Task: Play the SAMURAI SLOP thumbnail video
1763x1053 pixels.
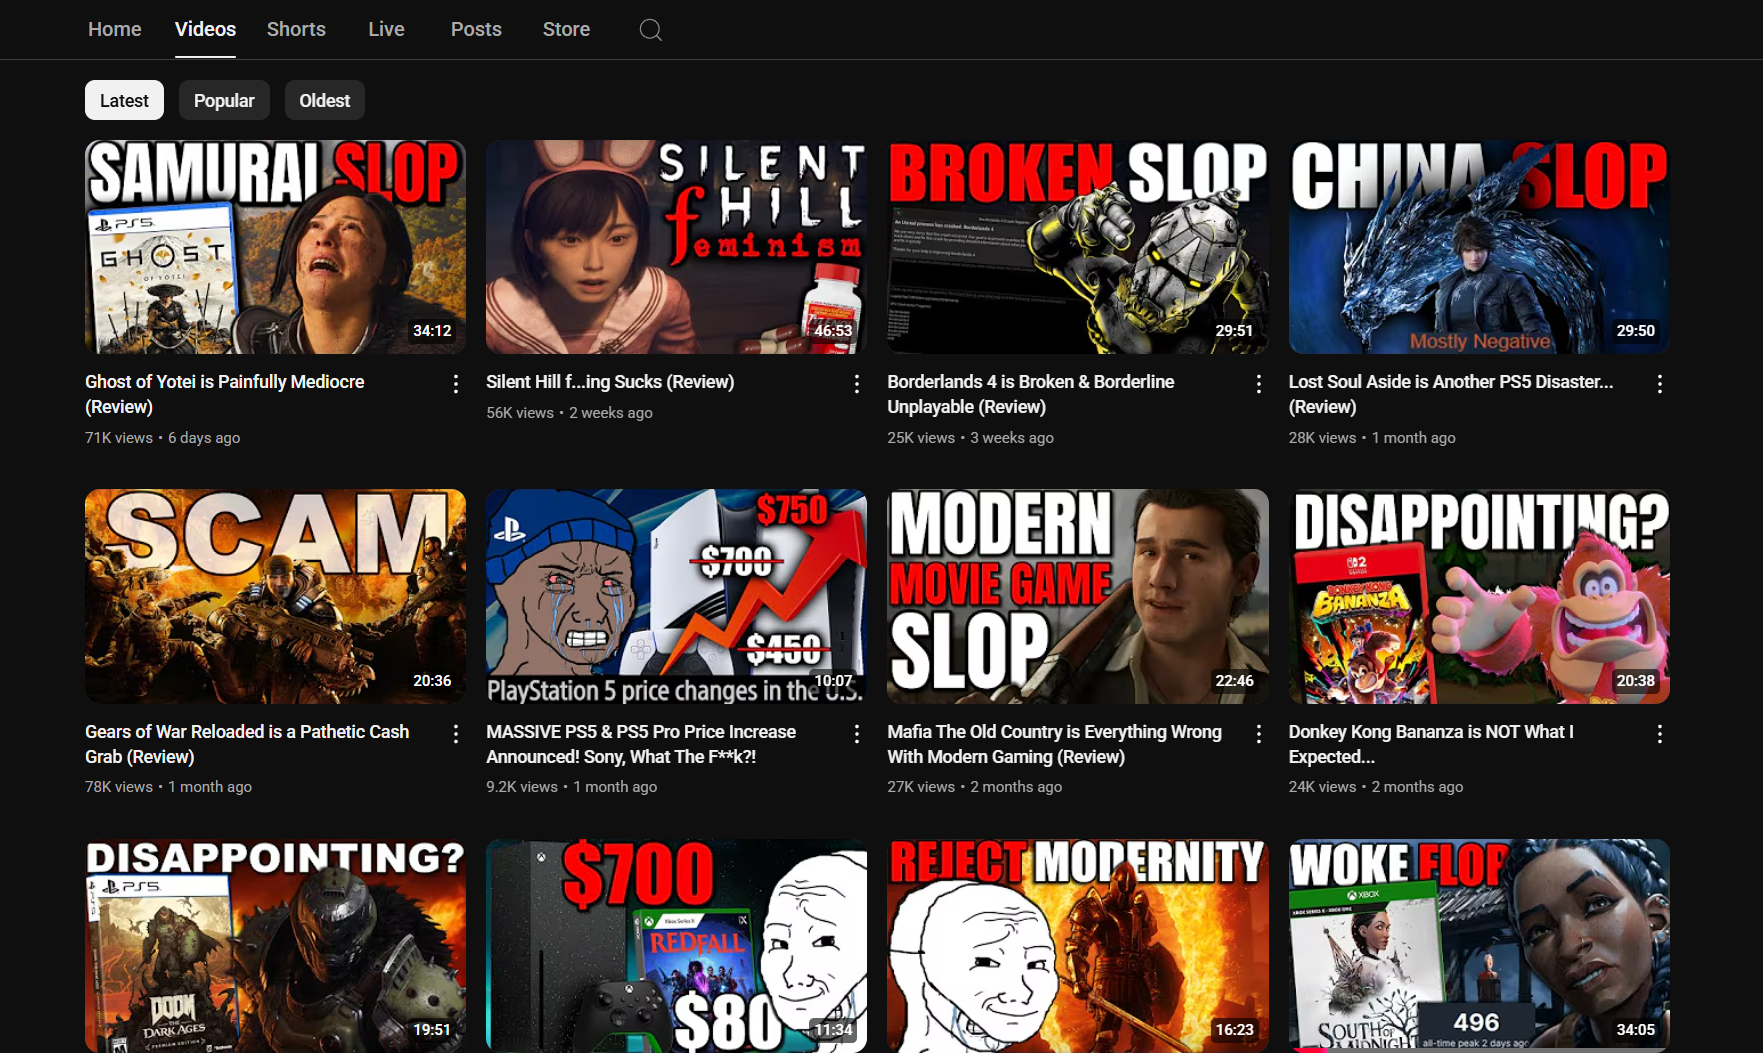Action: [x=275, y=247]
